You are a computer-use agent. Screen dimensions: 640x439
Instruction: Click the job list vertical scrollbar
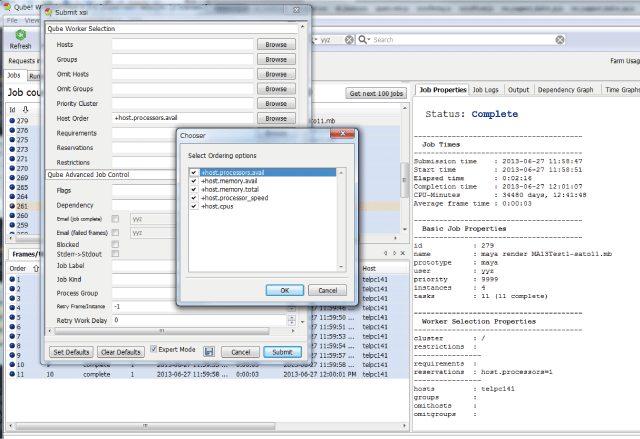[404, 180]
